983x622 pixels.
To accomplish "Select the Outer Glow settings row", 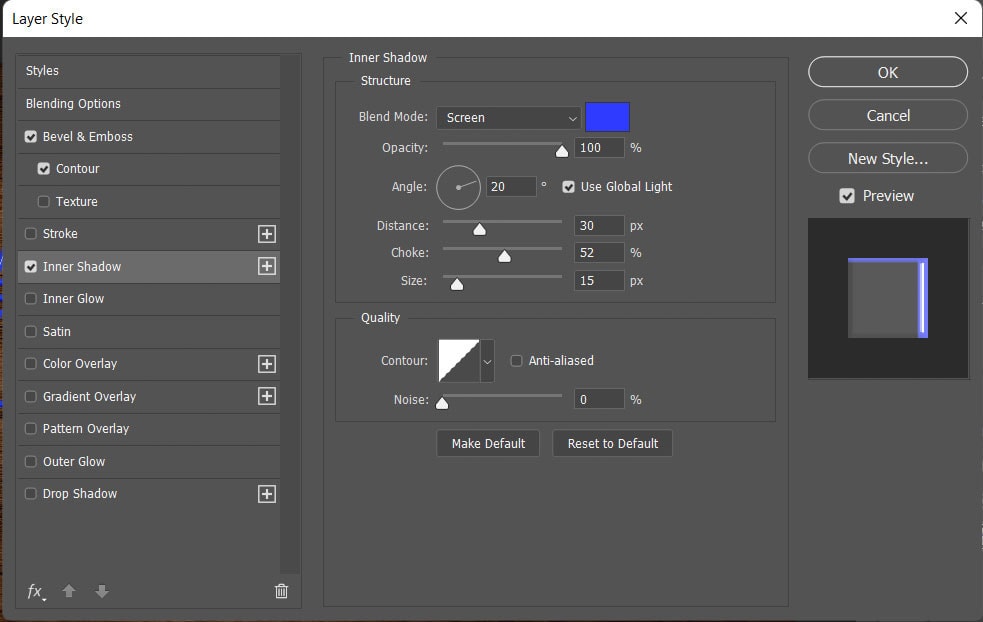I will (x=149, y=461).
